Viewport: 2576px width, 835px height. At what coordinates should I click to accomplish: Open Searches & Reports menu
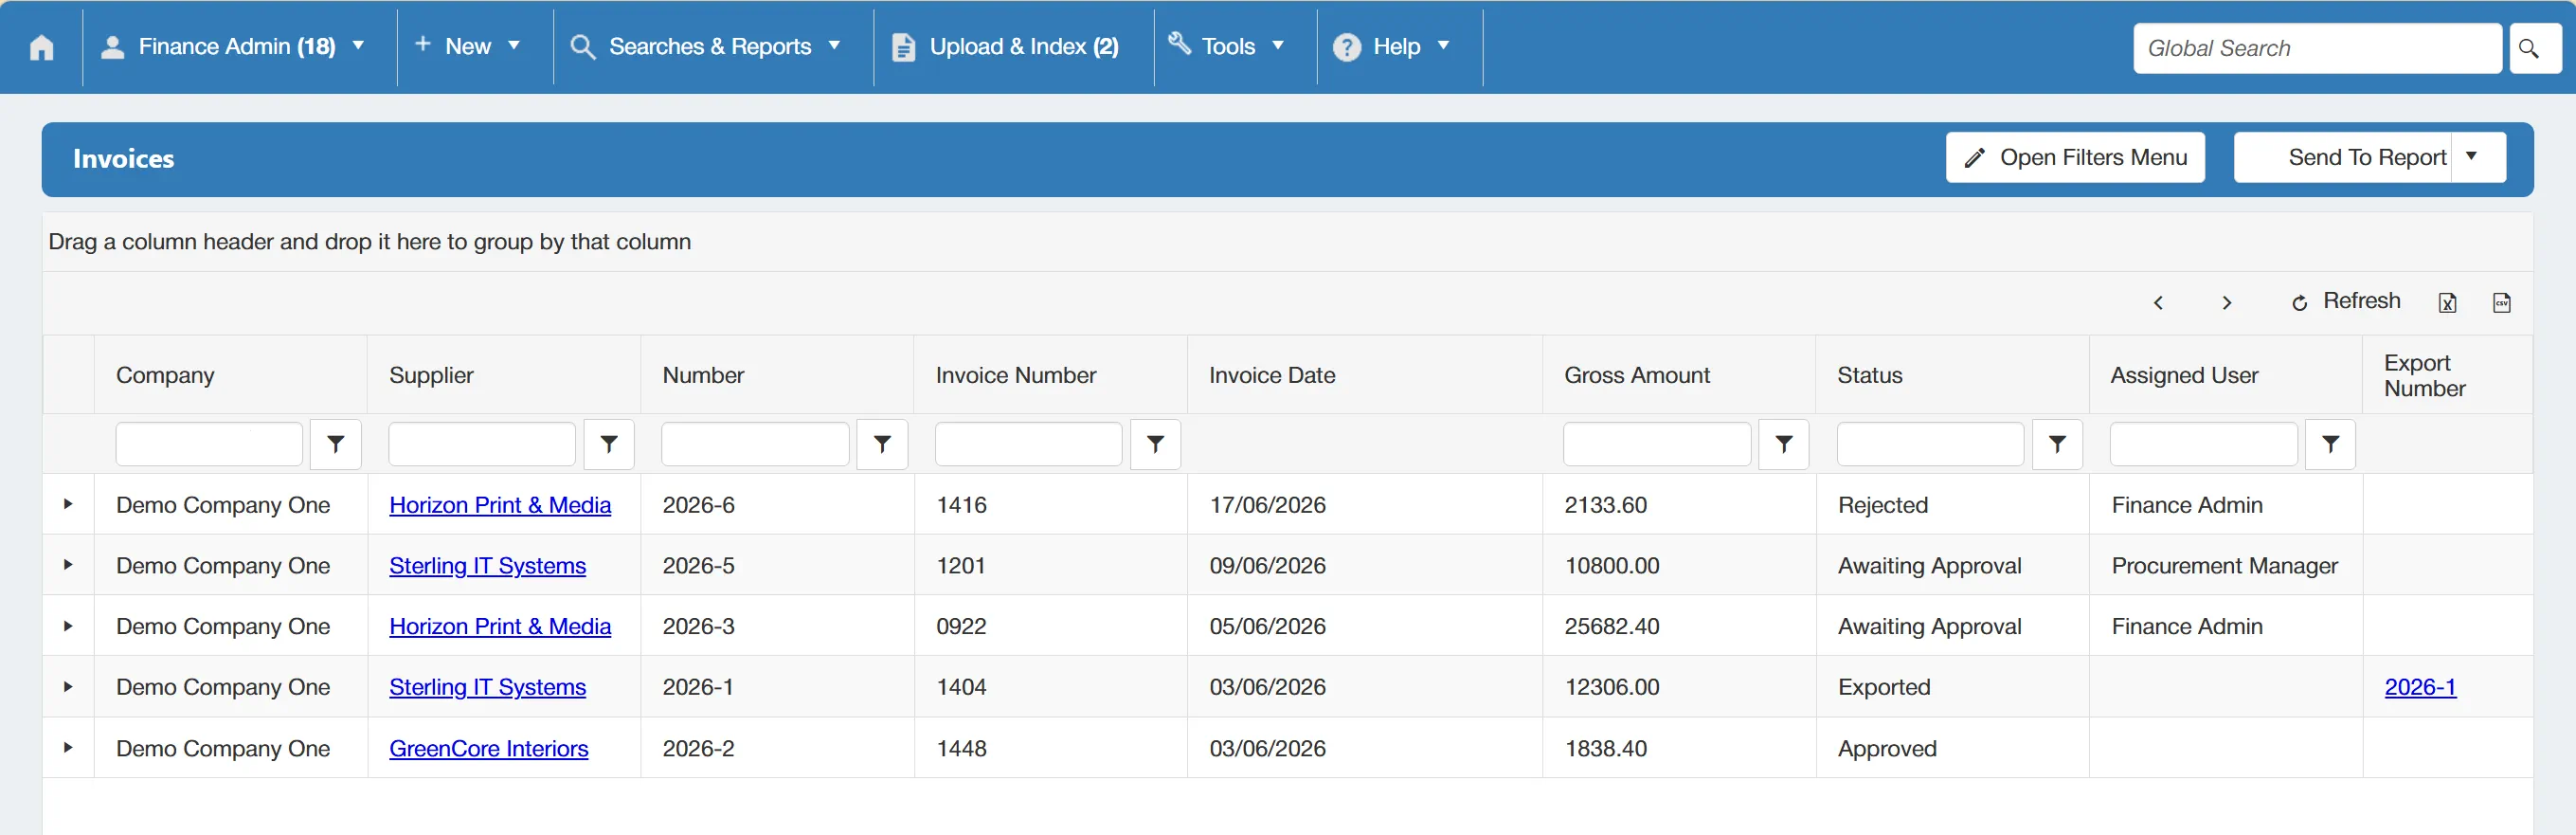(x=706, y=47)
